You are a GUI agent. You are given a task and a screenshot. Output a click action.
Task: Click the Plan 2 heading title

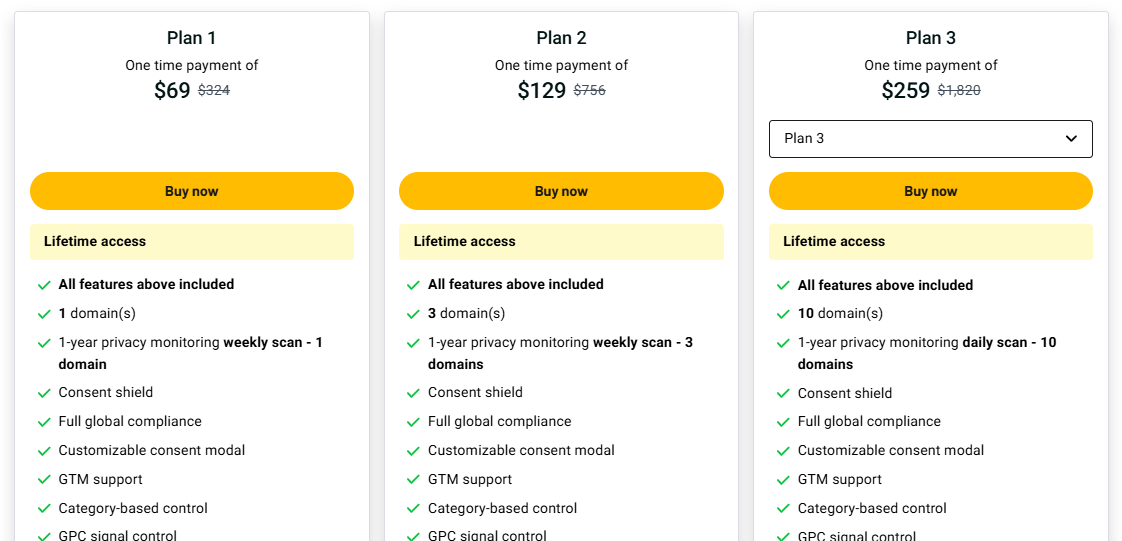click(561, 38)
